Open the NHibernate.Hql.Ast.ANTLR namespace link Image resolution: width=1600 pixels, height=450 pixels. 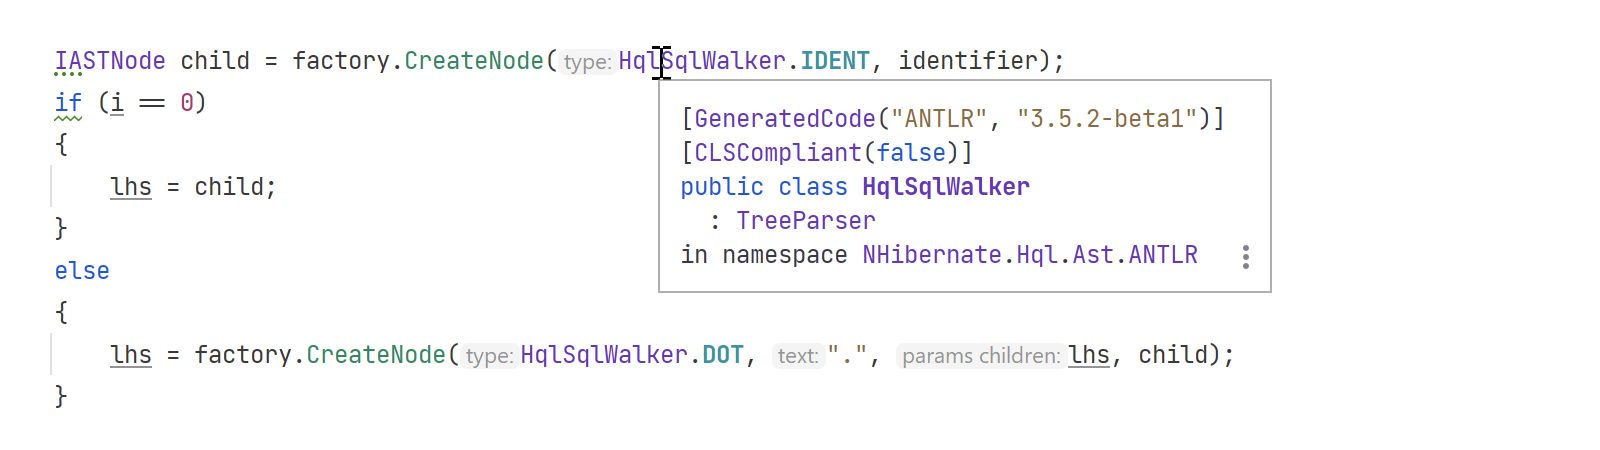[x=1030, y=255]
